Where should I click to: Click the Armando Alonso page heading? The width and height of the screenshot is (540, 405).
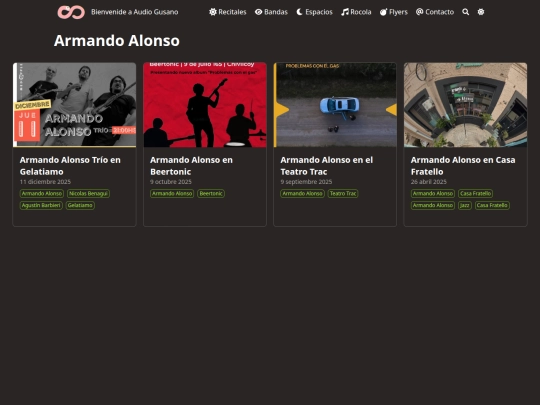pos(117,41)
